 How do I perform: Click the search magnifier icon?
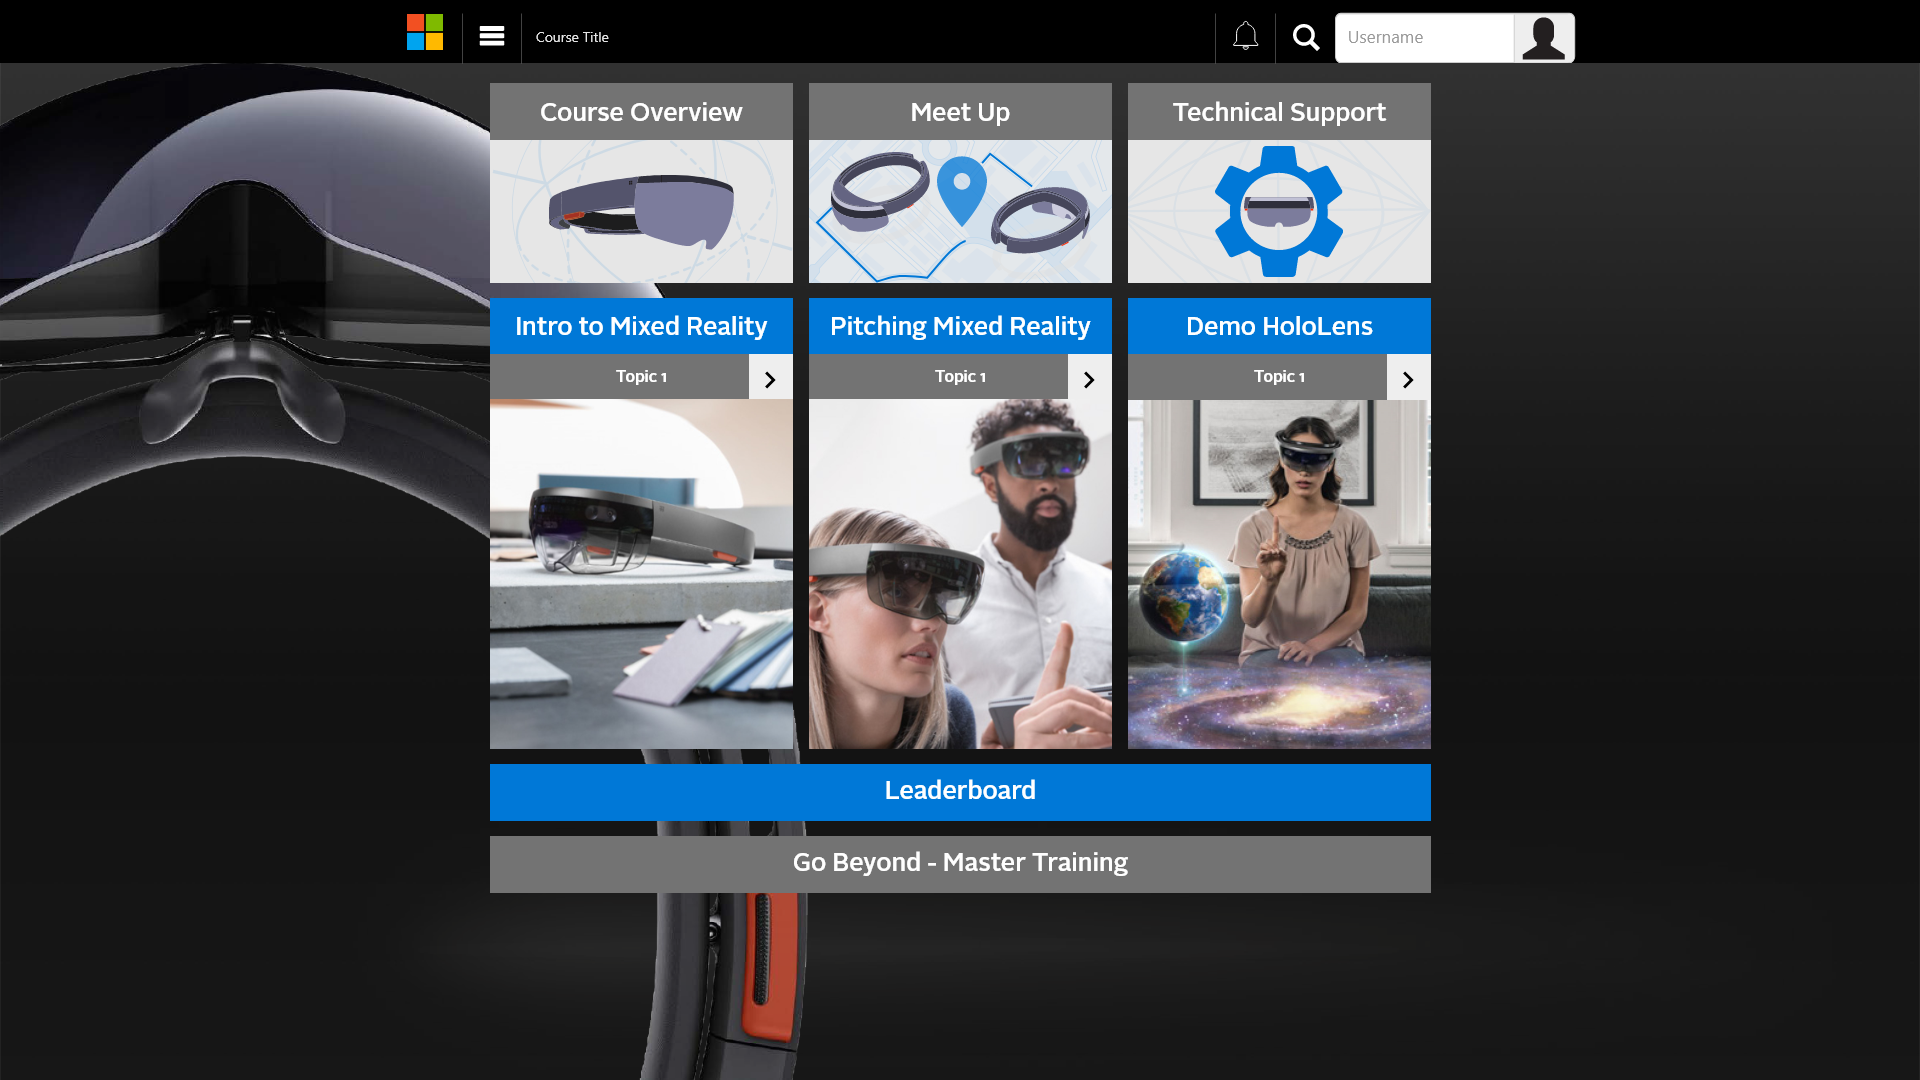pyautogui.click(x=1306, y=37)
